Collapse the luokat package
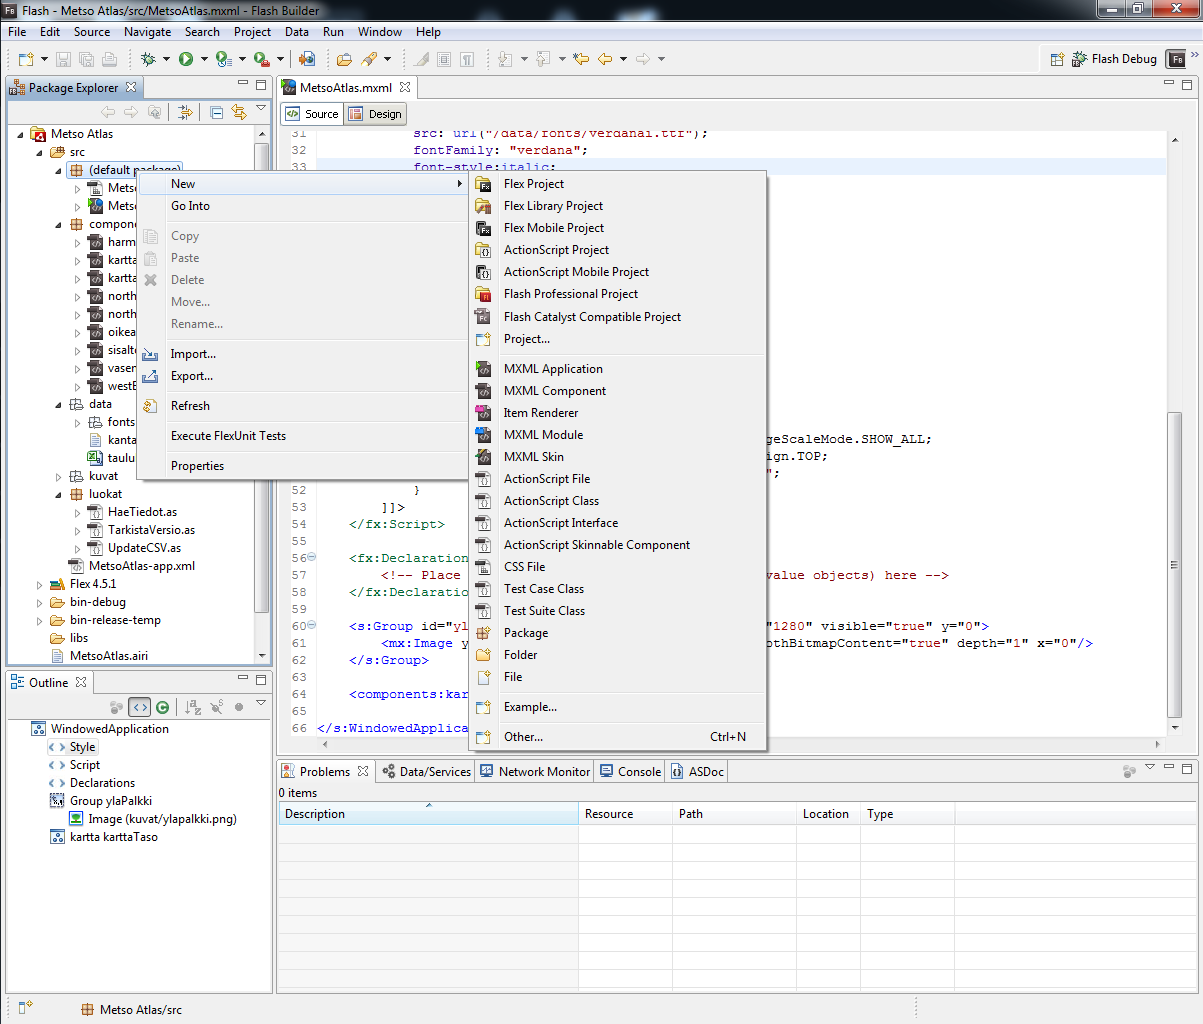This screenshot has height=1024, width=1203. 59,494
